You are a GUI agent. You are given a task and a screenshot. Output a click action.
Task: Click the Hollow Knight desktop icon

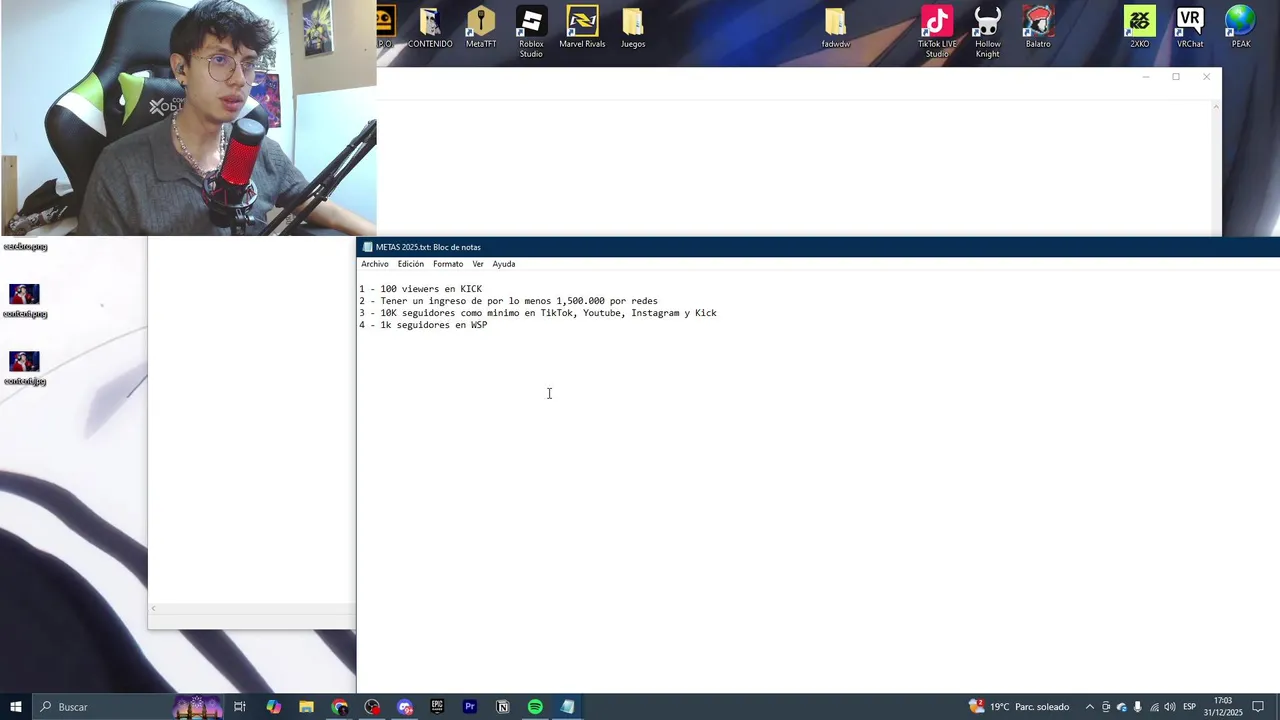point(987,32)
